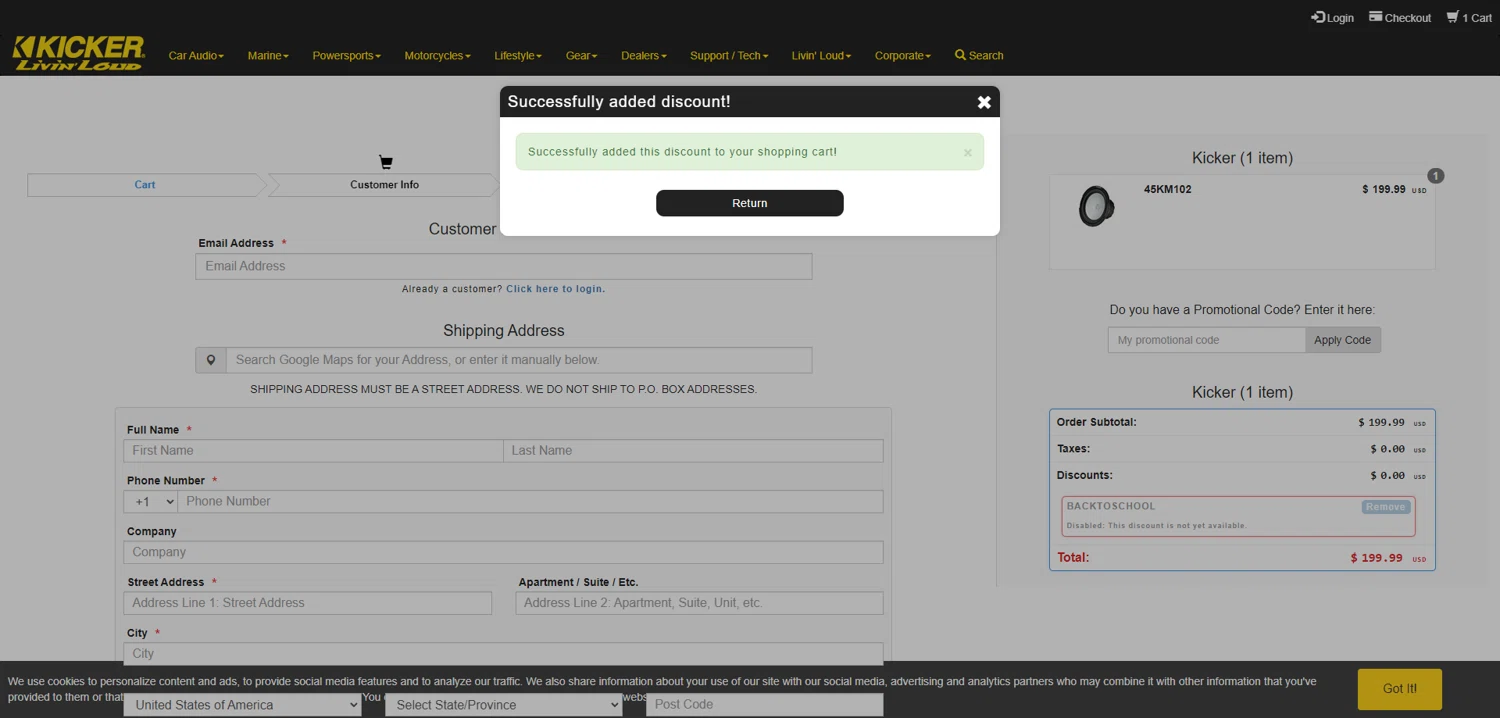The height and width of the screenshot is (718, 1500).
Task: Click the Phone Number field
Action: pyautogui.click(x=530, y=502)
